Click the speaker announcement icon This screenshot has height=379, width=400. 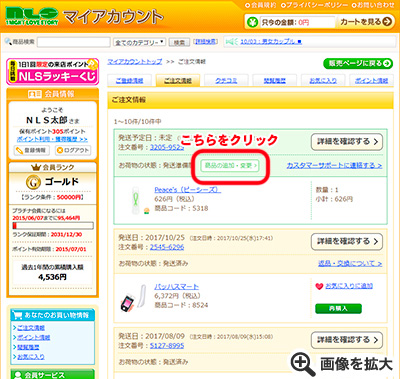point(232,42)
